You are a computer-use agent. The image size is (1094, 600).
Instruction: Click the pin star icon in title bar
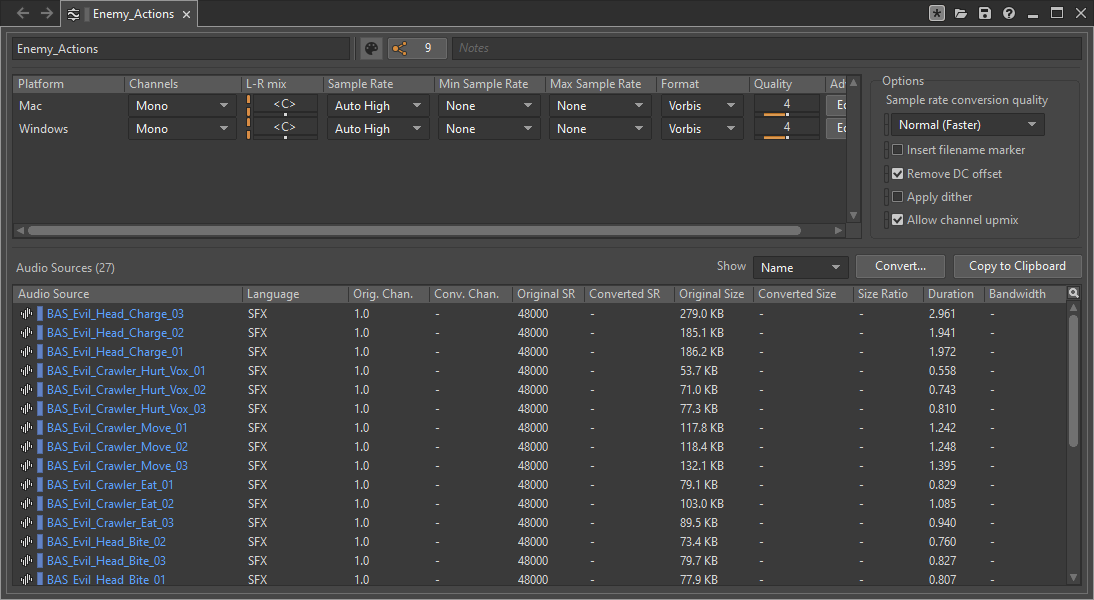click(x=936, y=14)
